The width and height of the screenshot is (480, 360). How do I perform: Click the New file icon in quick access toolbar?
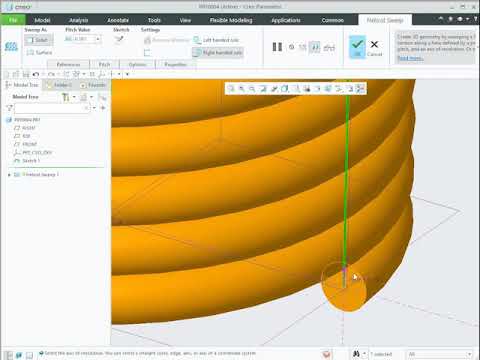(x=7, y=74)
